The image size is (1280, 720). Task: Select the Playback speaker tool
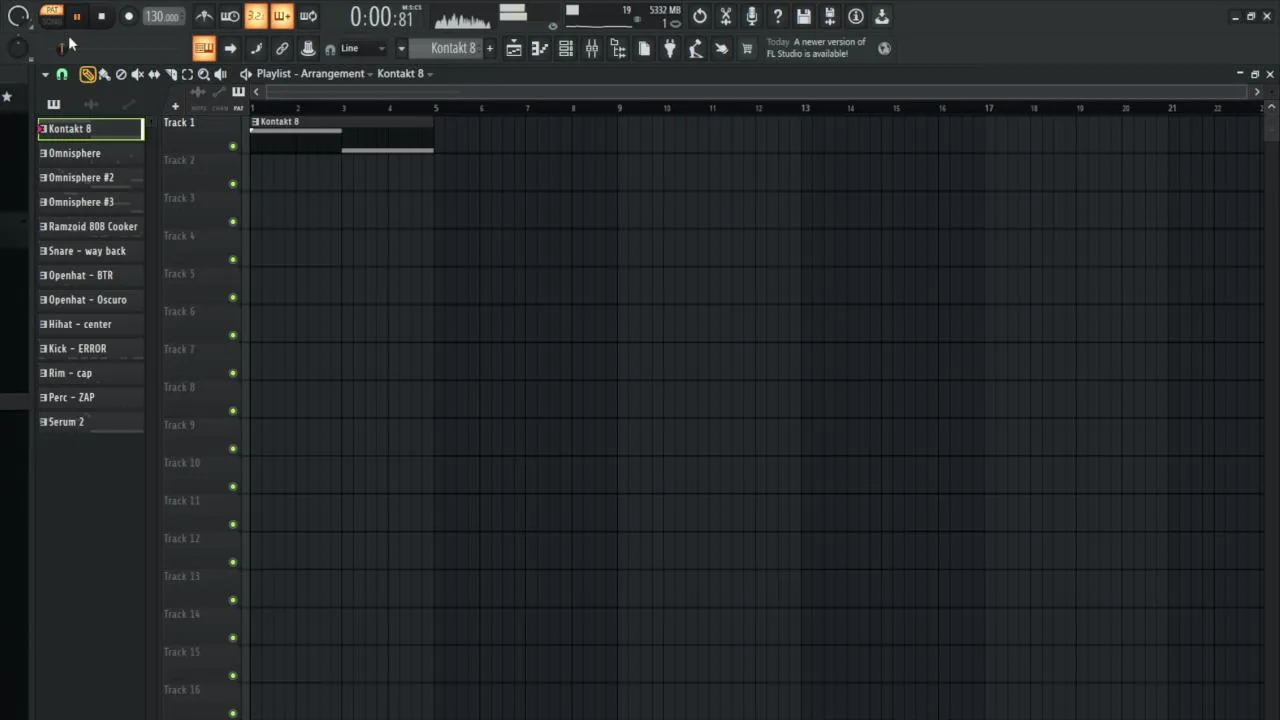[x=220, y=74]
